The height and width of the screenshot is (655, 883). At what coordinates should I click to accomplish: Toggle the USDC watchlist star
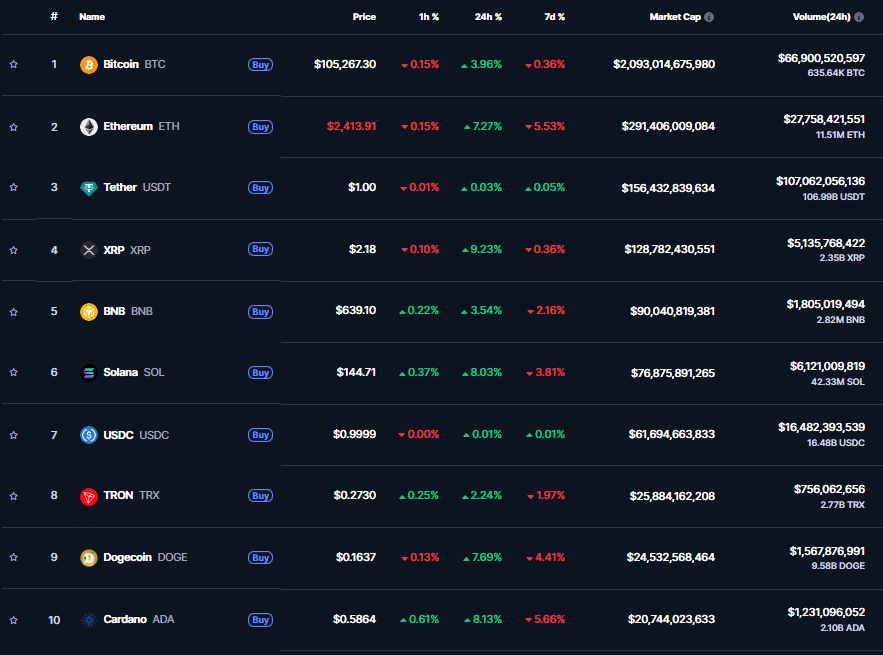pos(14,435)
